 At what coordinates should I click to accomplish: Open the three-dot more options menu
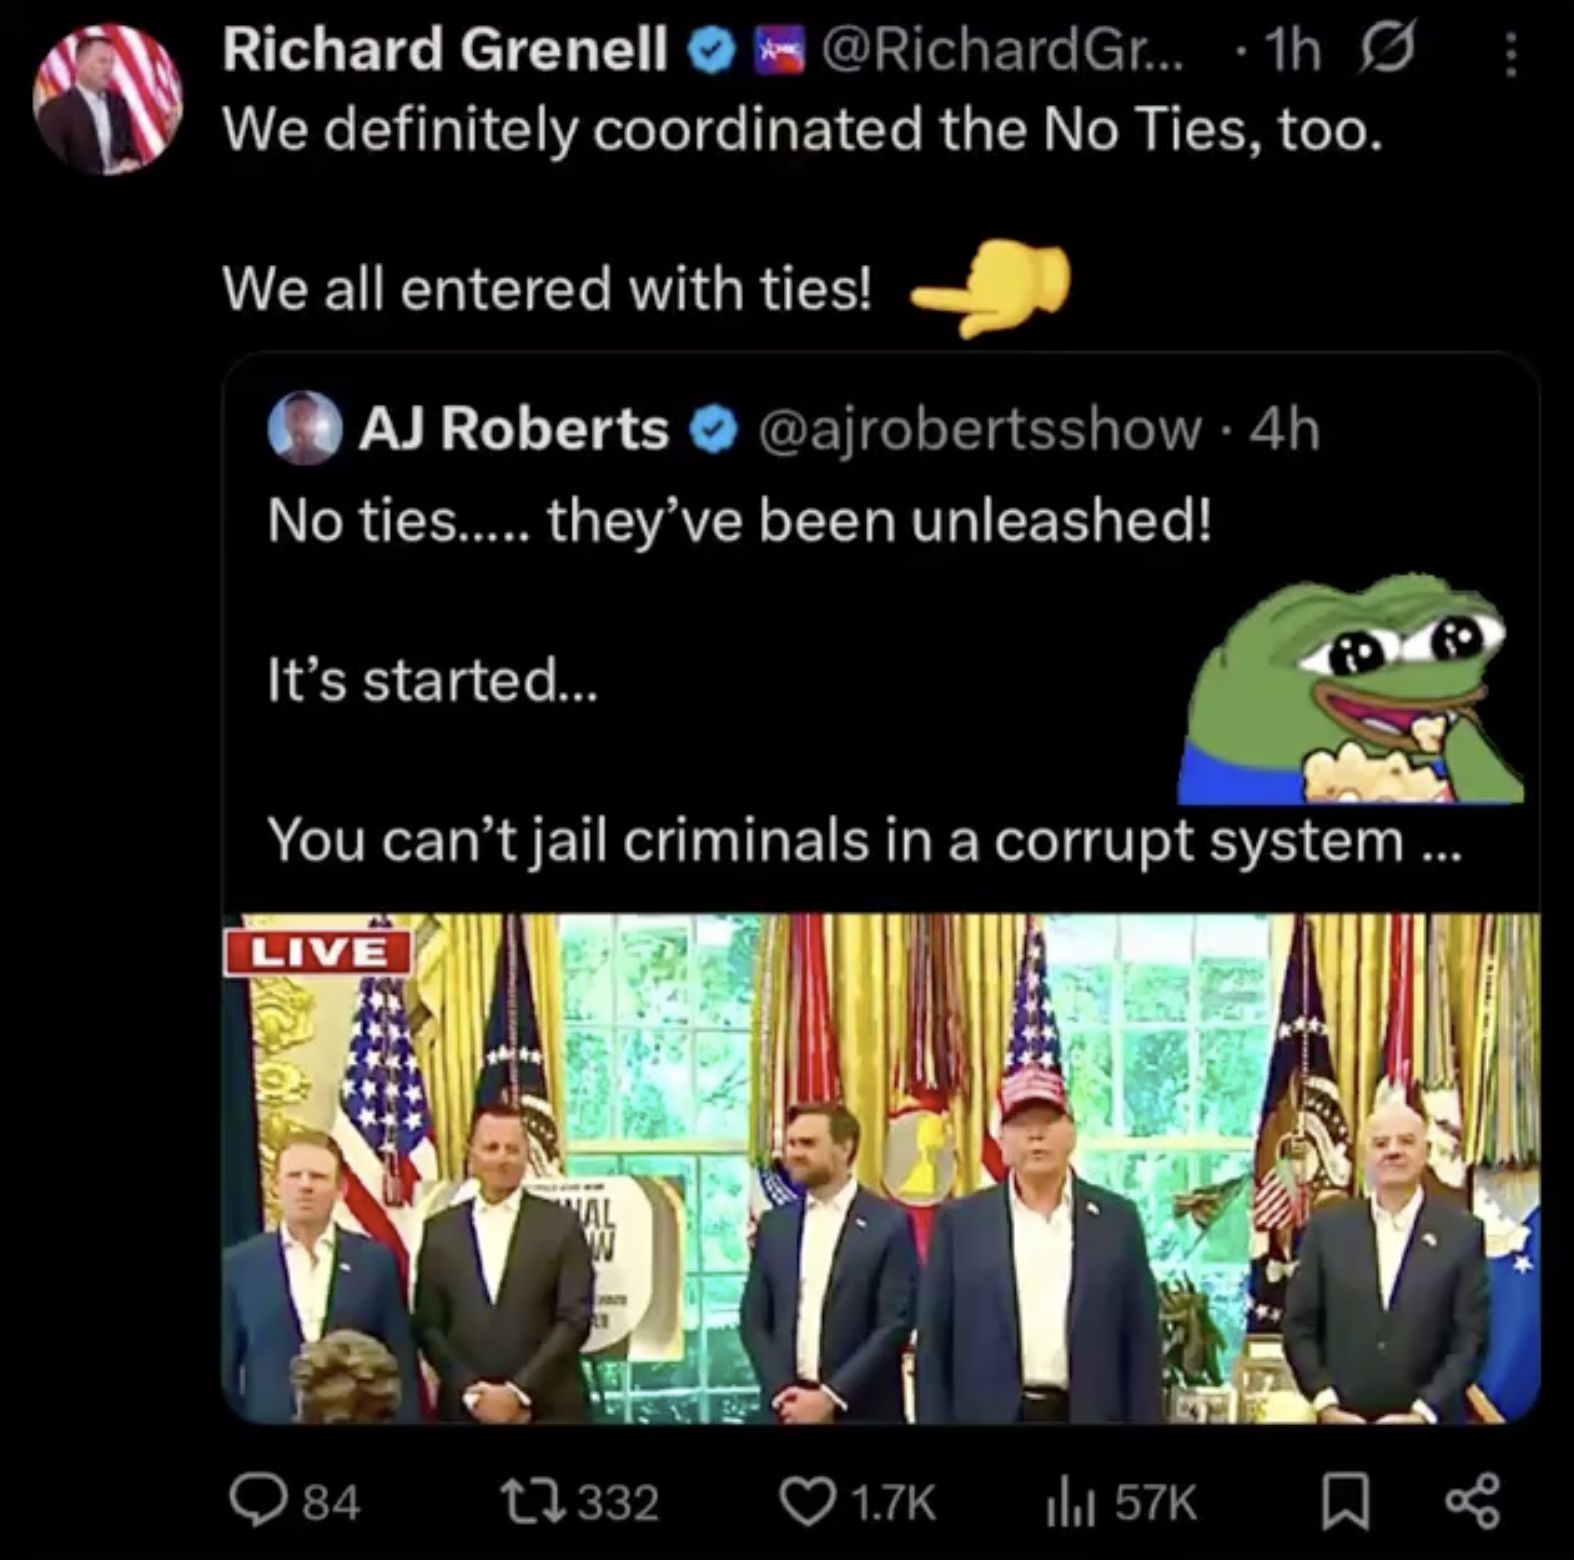pos(1510,53)
